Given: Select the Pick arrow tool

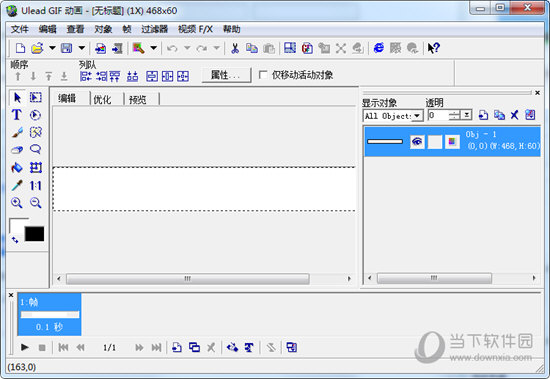Looking at the screenshot, I should click(x=17, y=97).
